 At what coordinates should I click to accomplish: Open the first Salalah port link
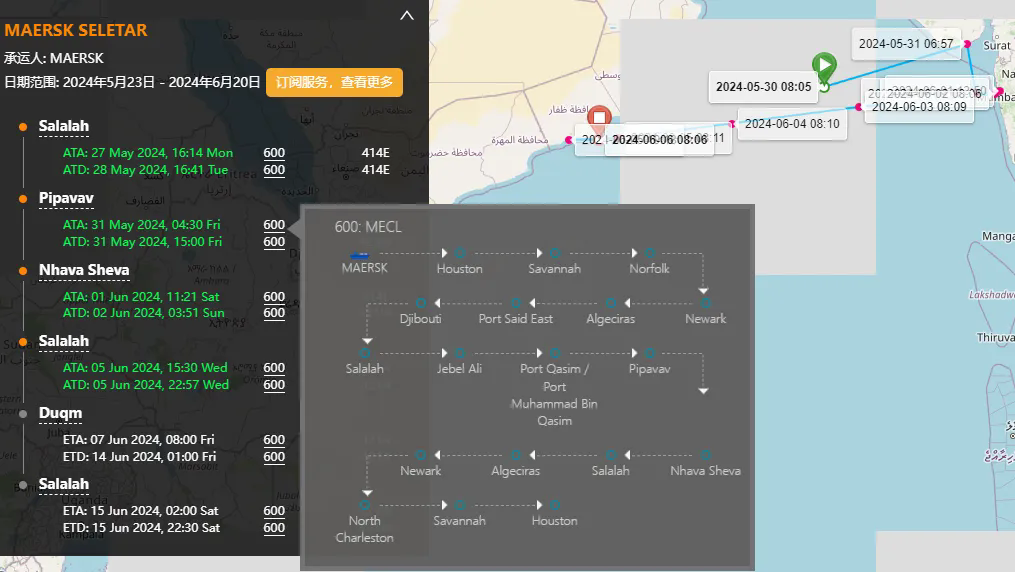63,126
